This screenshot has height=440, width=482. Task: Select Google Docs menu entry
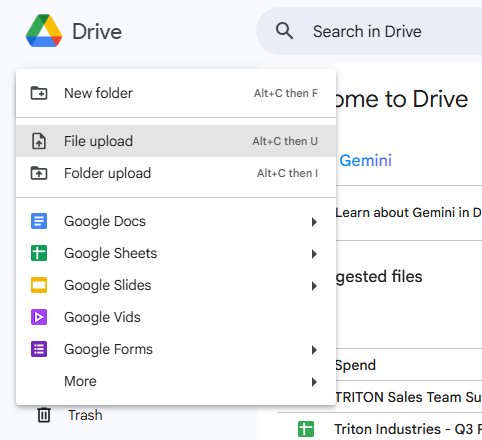coord(176,221)
